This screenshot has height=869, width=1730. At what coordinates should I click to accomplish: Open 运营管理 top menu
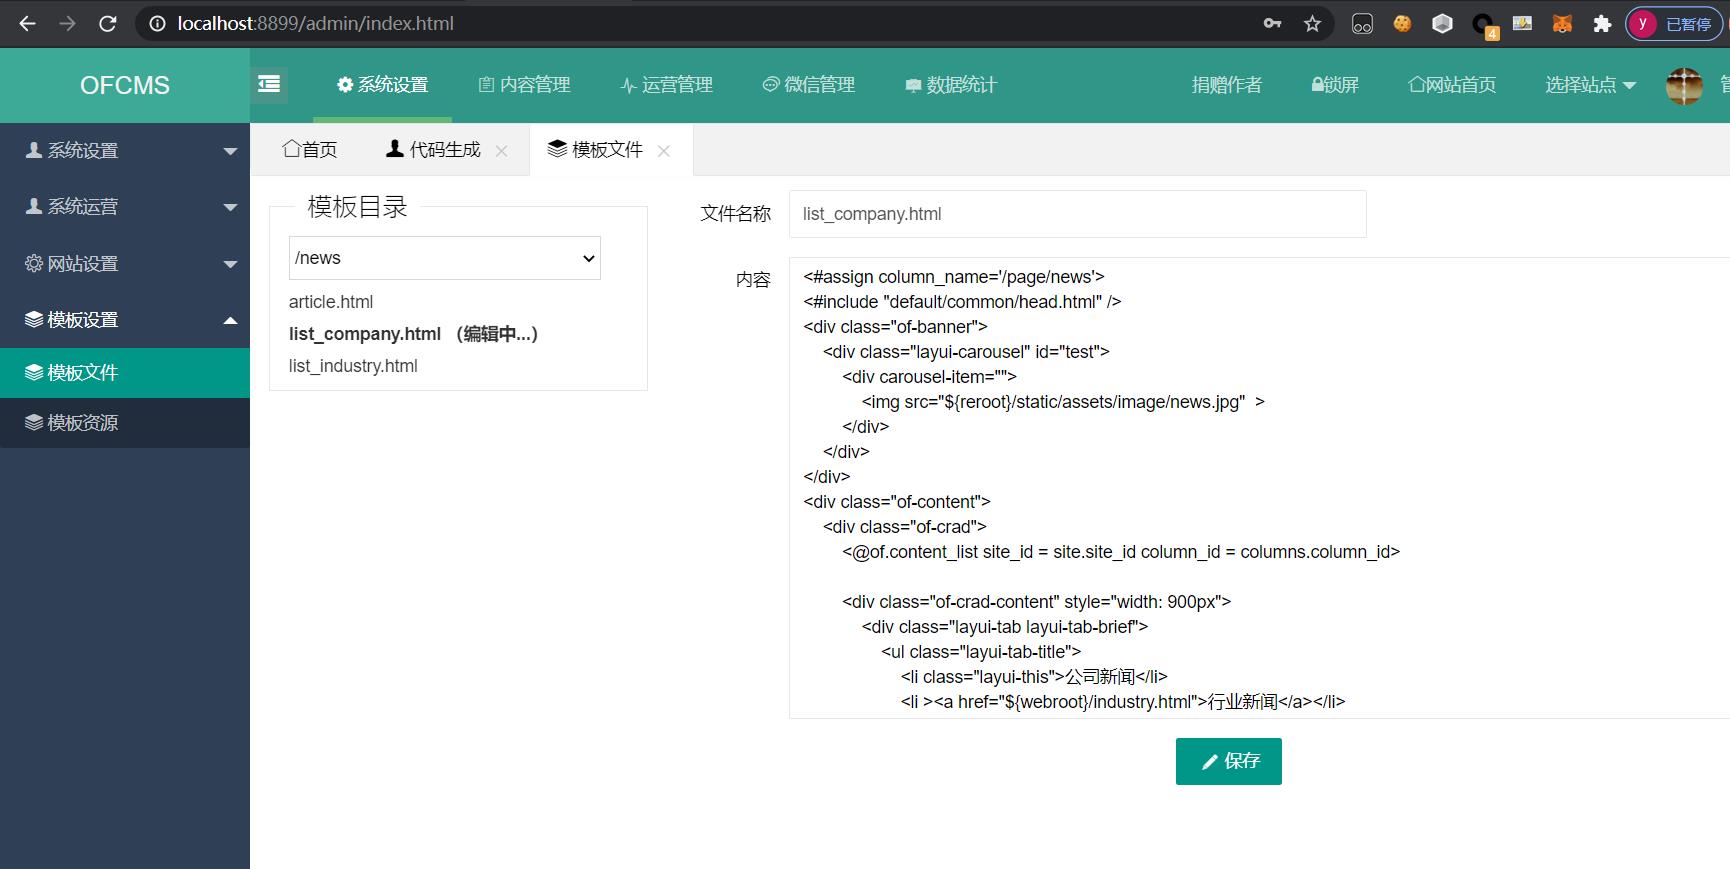tap(667, 85)
